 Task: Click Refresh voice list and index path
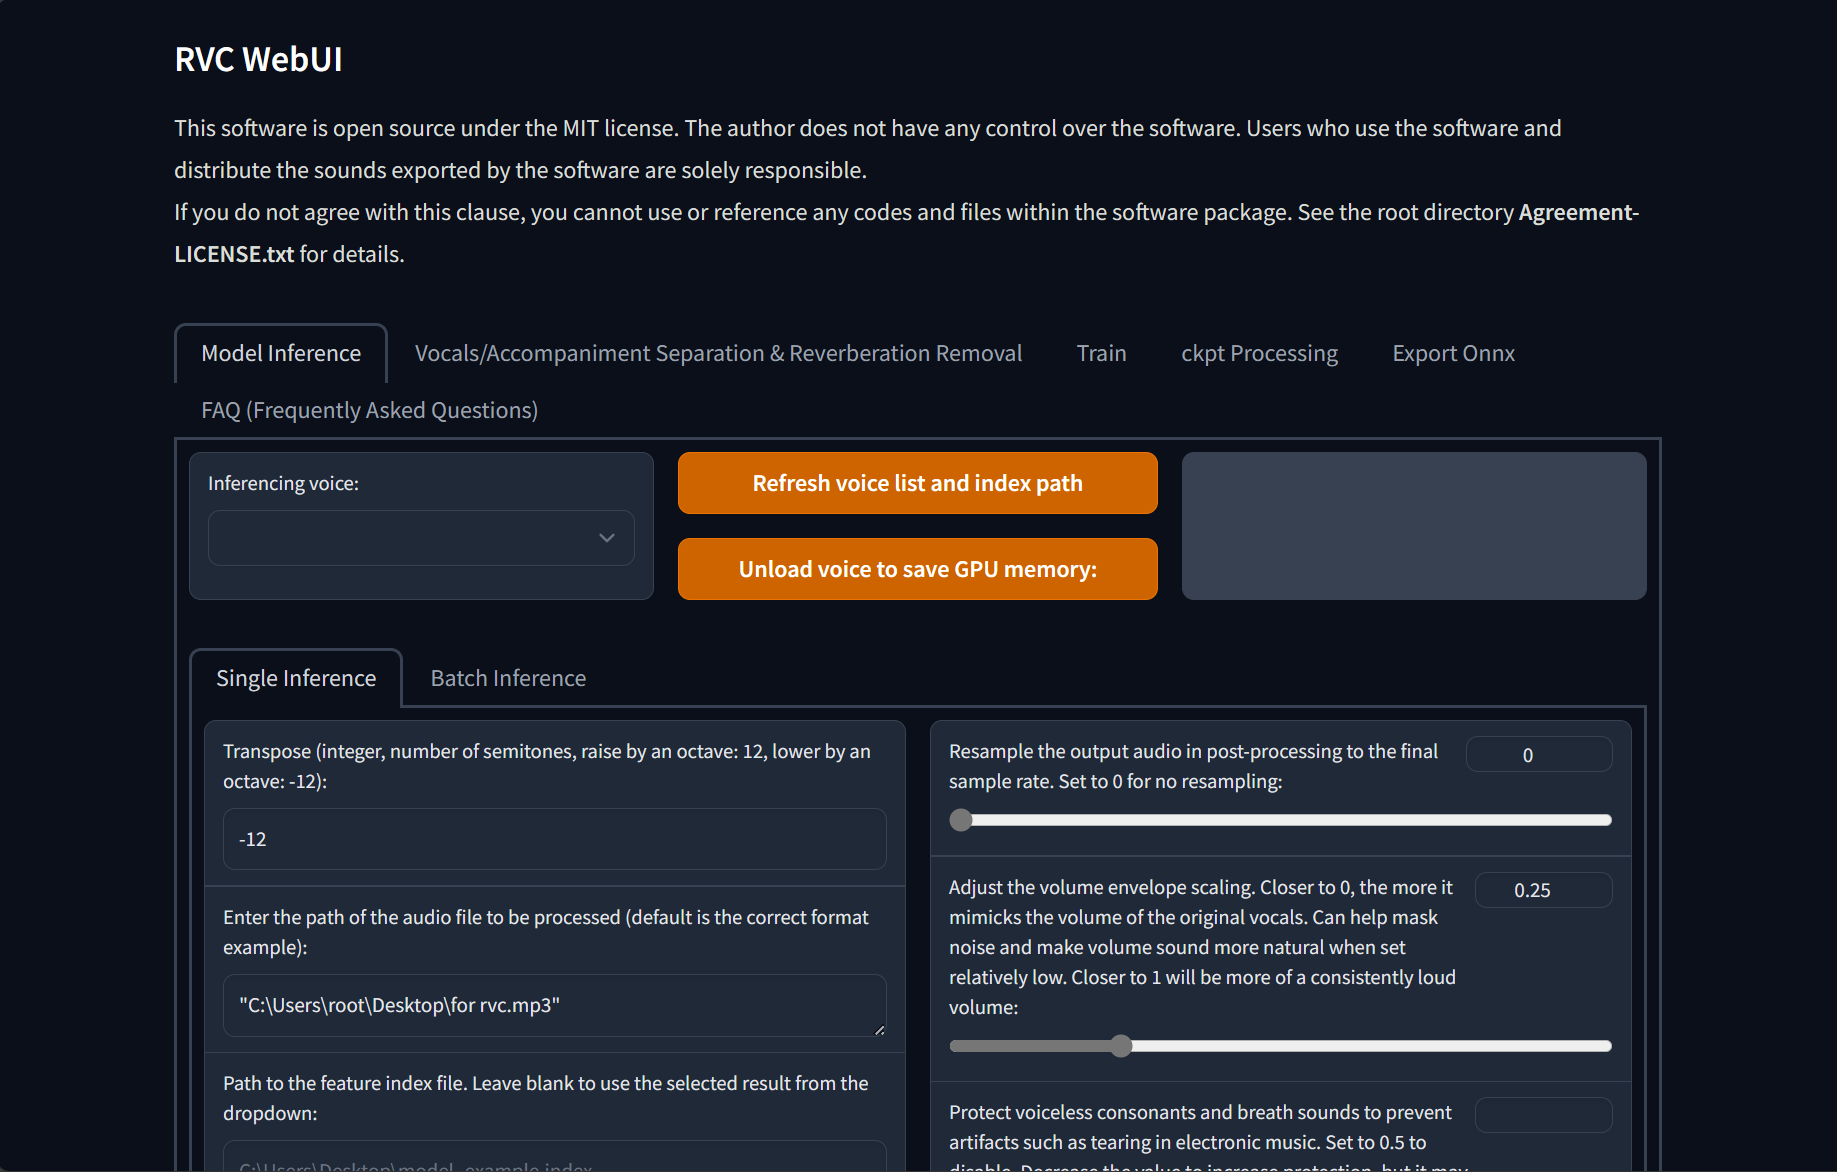[917, 483]
